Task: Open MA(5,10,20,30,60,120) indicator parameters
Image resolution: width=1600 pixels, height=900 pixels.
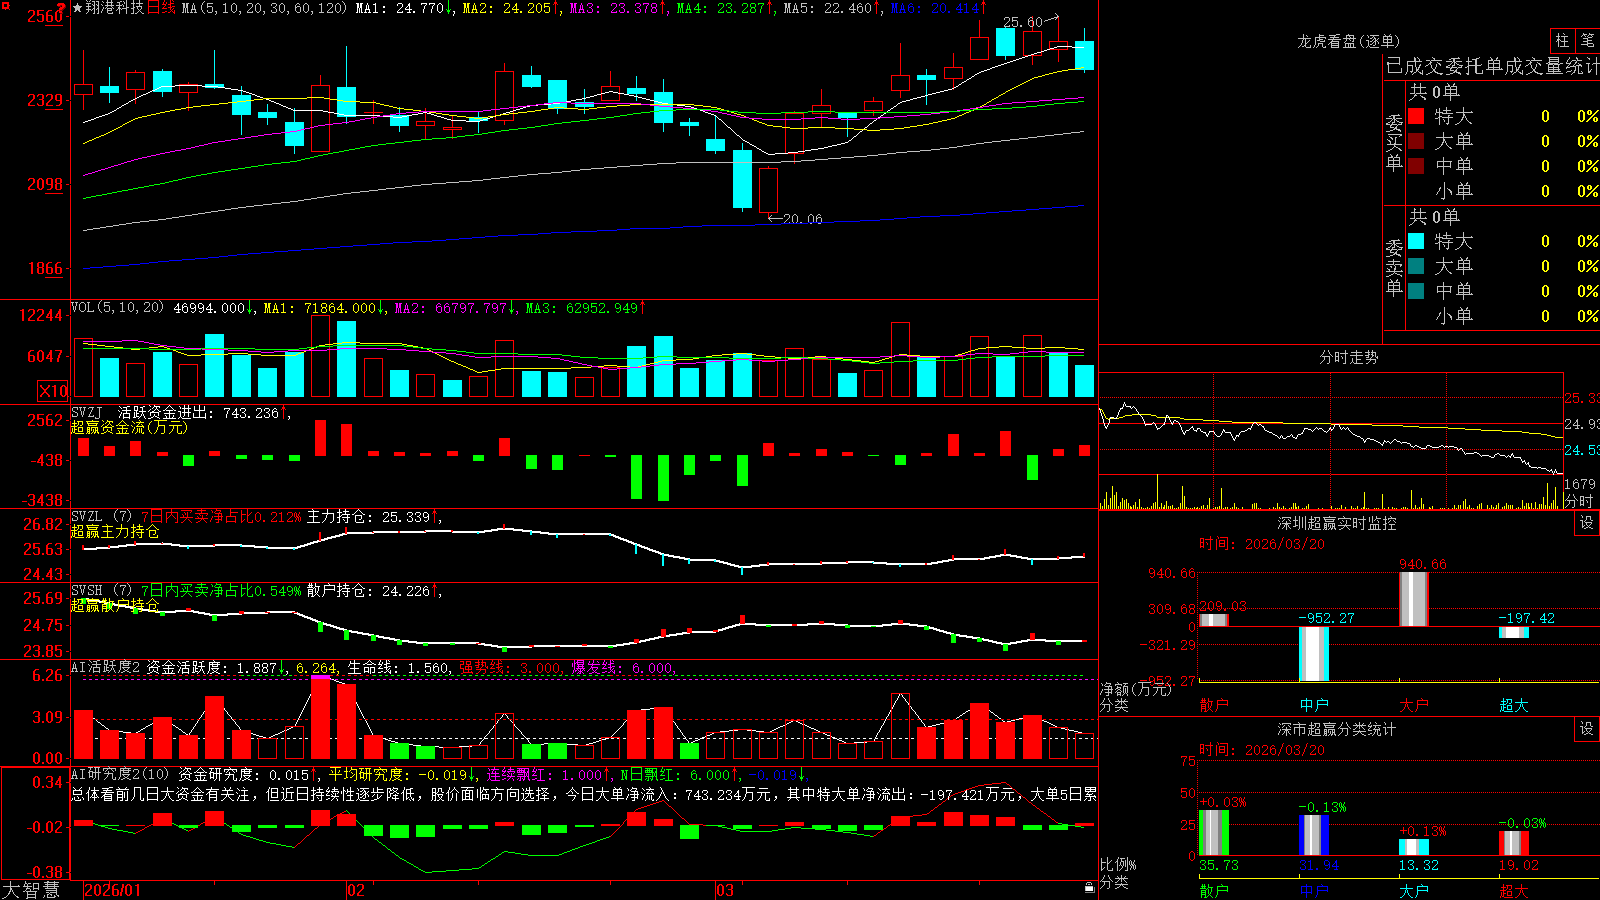Action: 264,8
